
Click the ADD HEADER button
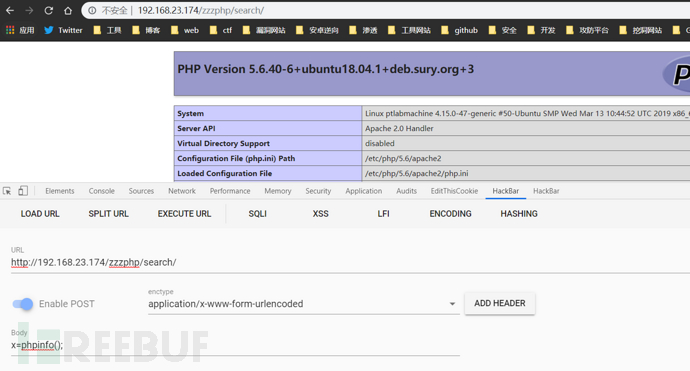pyautogui.click(x=500, y=303)
